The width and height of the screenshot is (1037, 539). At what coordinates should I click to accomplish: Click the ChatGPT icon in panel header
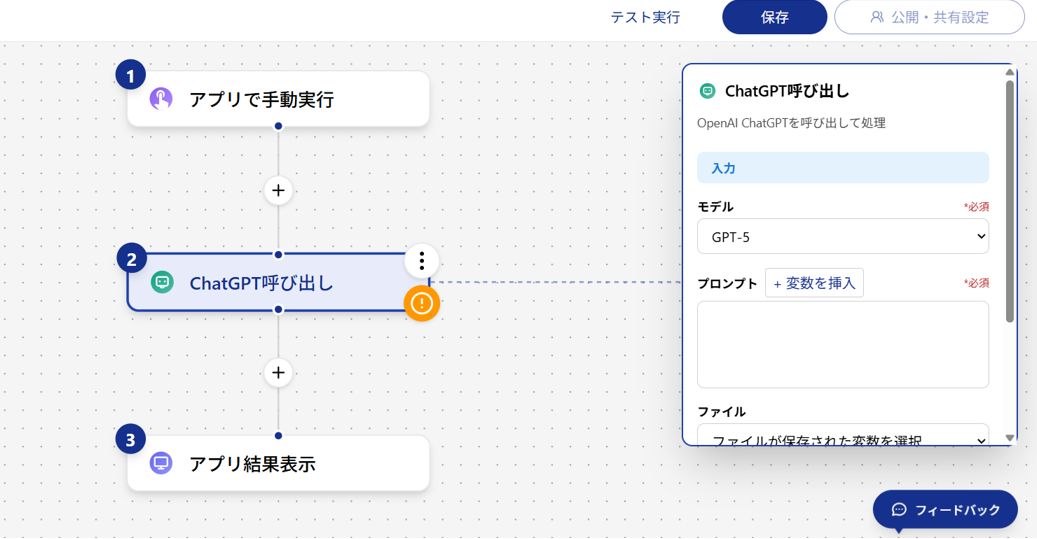pyautogui.click(x=708, y=91)
